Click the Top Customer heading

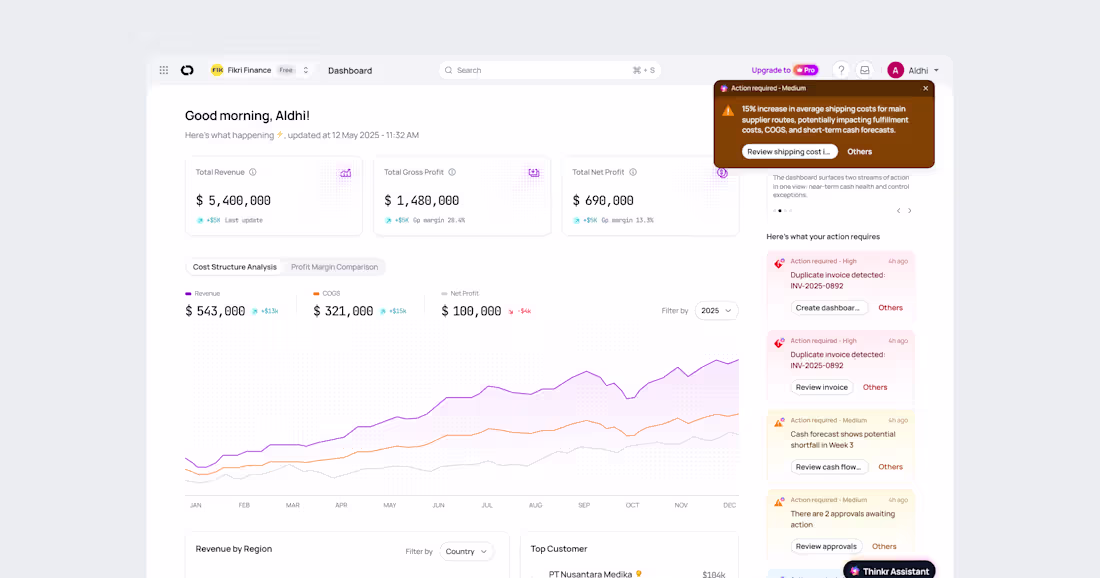click(x=559, y=549)
